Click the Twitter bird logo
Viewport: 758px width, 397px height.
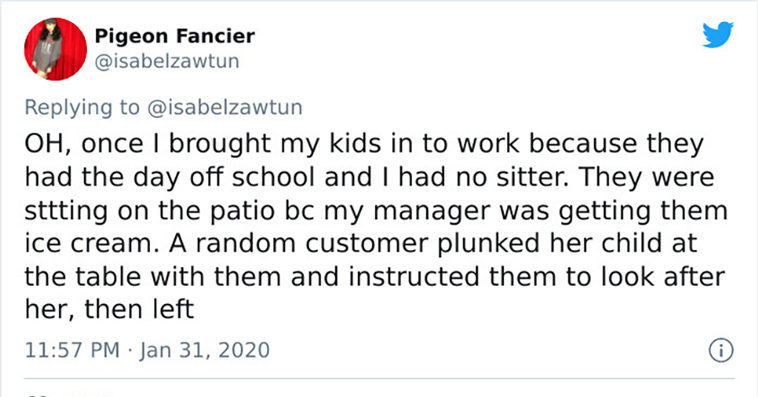tap(718, 34)
